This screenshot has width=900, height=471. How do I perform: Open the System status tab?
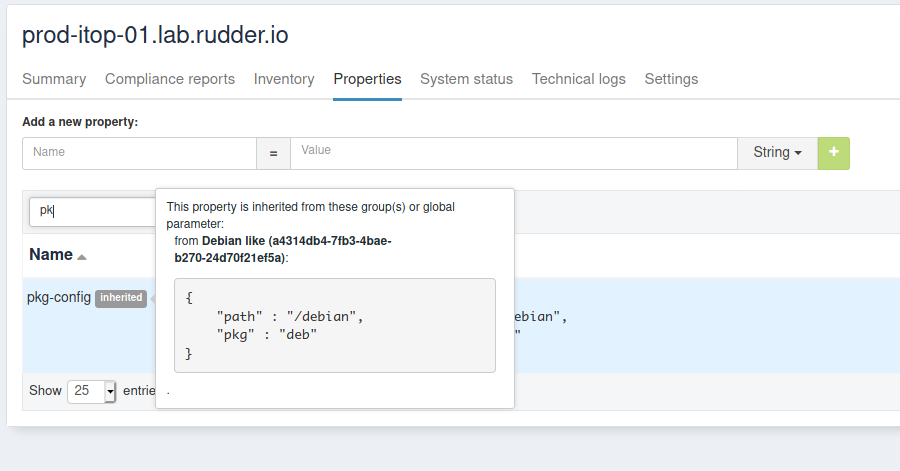coord(466,79)
